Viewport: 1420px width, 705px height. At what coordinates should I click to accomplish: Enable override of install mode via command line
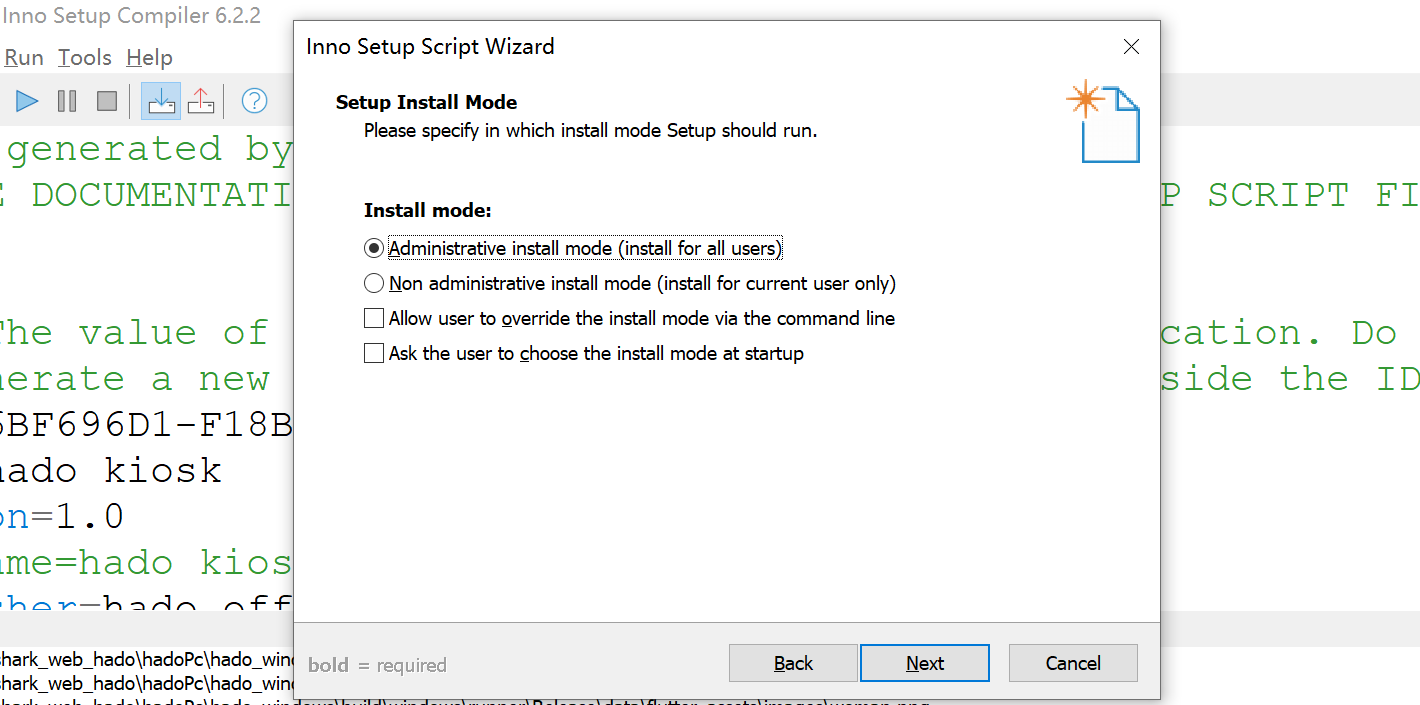pos(374,318)
